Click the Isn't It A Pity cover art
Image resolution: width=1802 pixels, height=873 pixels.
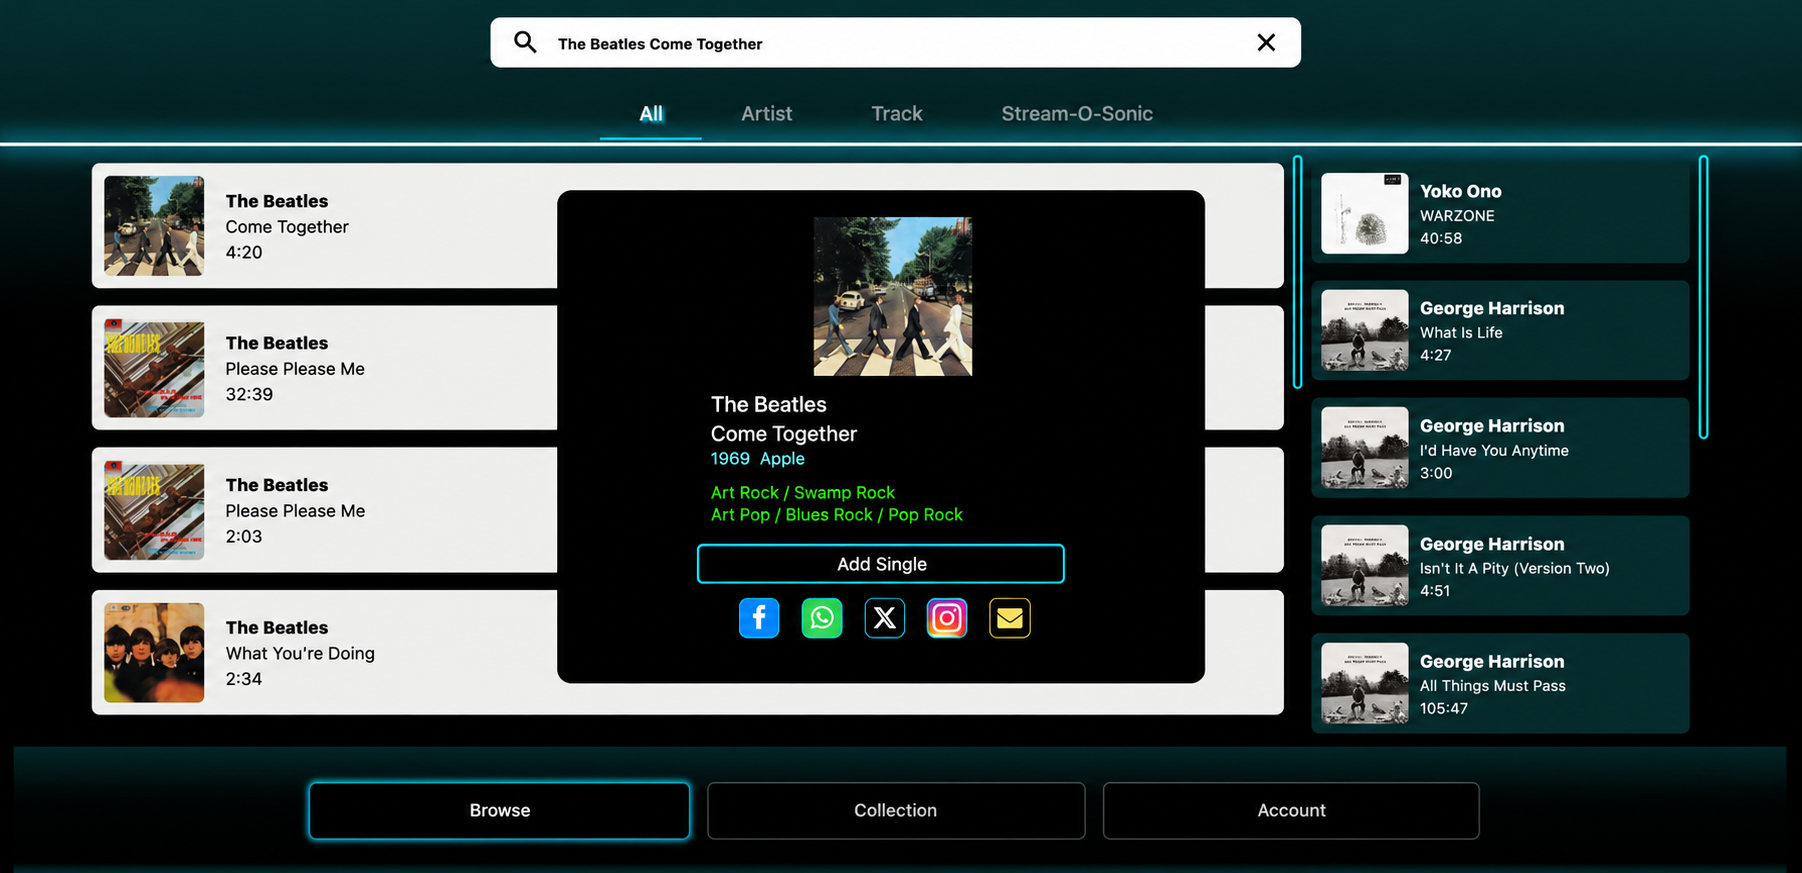click(1365, 566)
